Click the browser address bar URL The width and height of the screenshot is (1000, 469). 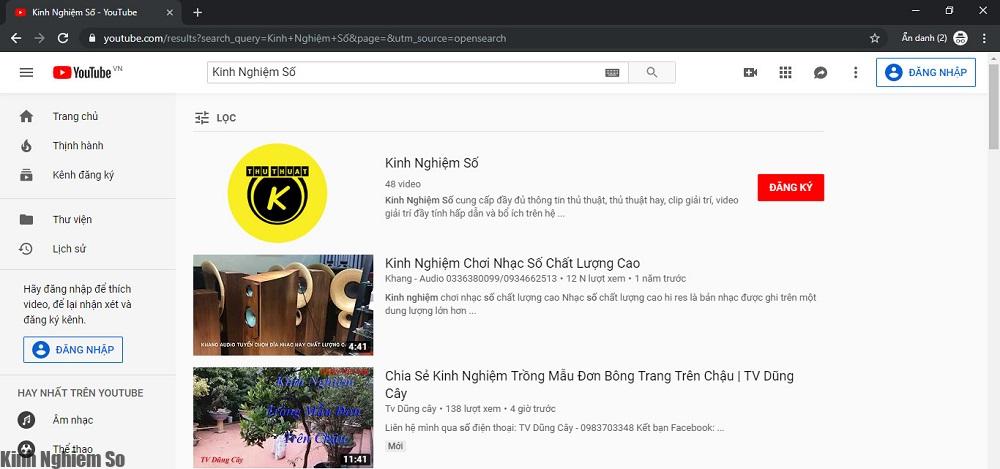tap(305, 38)
